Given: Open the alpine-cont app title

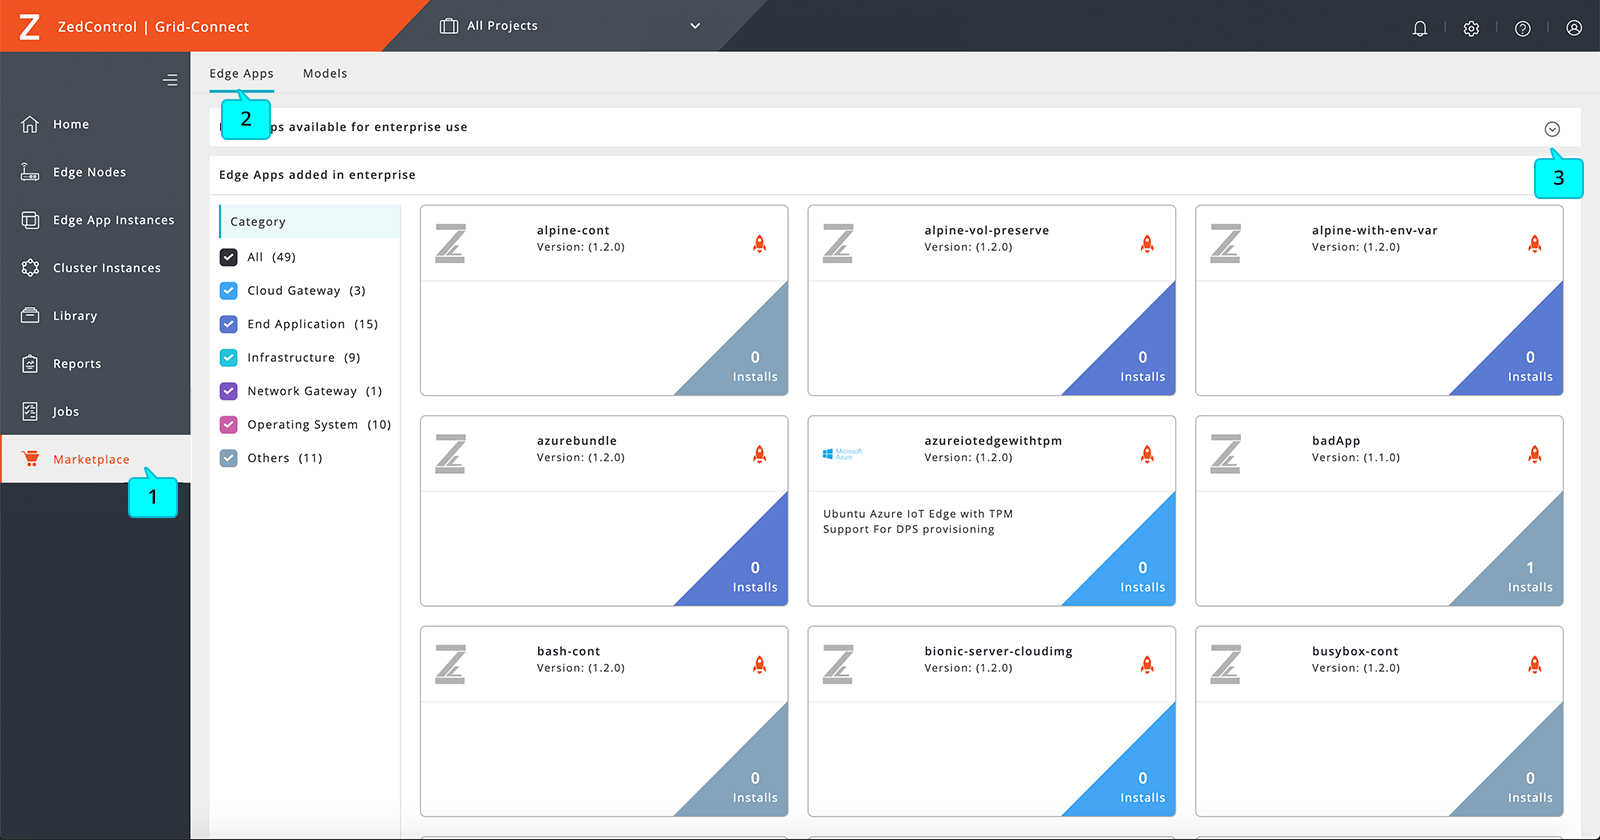Looking at the screenshot, I should click(x=573, y=230).
